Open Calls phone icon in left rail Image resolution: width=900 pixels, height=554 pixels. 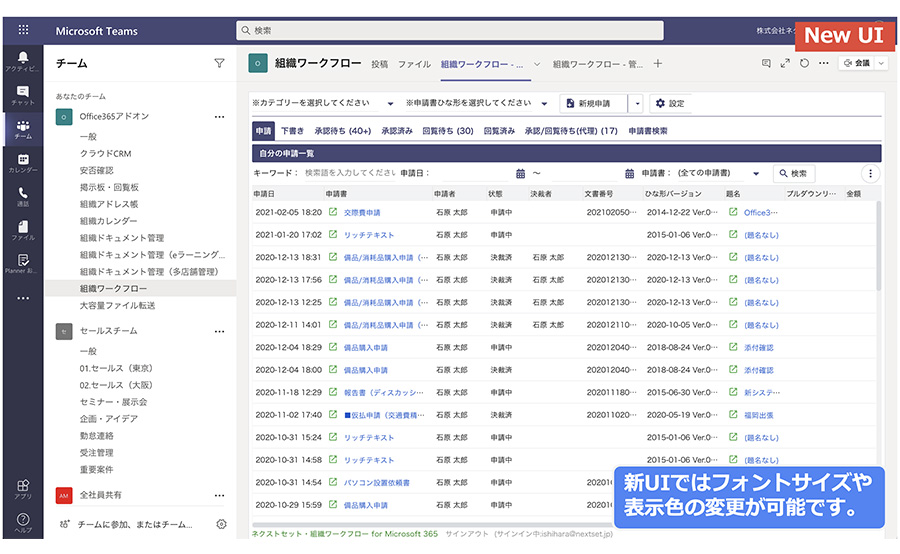[23, 196]
